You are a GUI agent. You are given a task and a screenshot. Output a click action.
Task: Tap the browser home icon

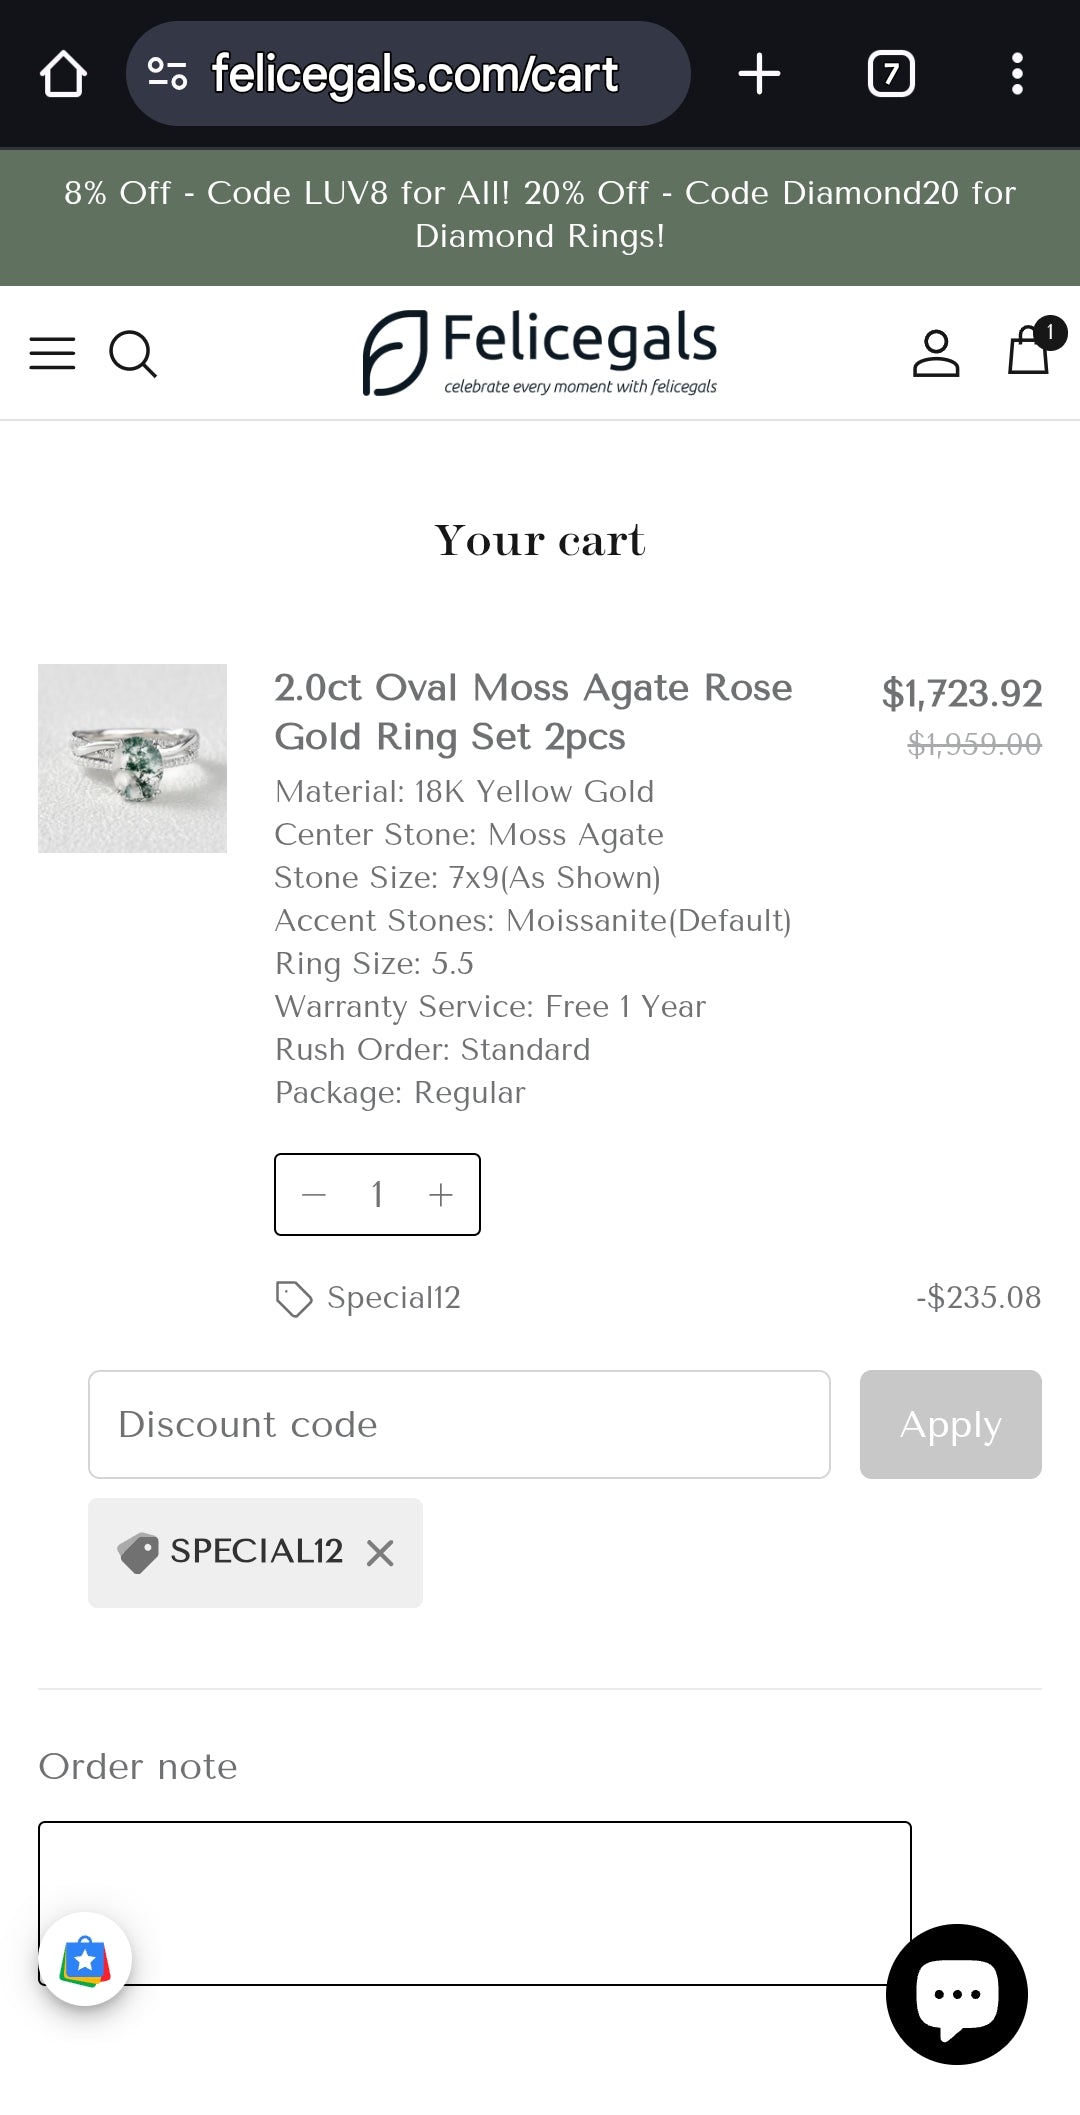pyautogui.click(x=63, y=74)
